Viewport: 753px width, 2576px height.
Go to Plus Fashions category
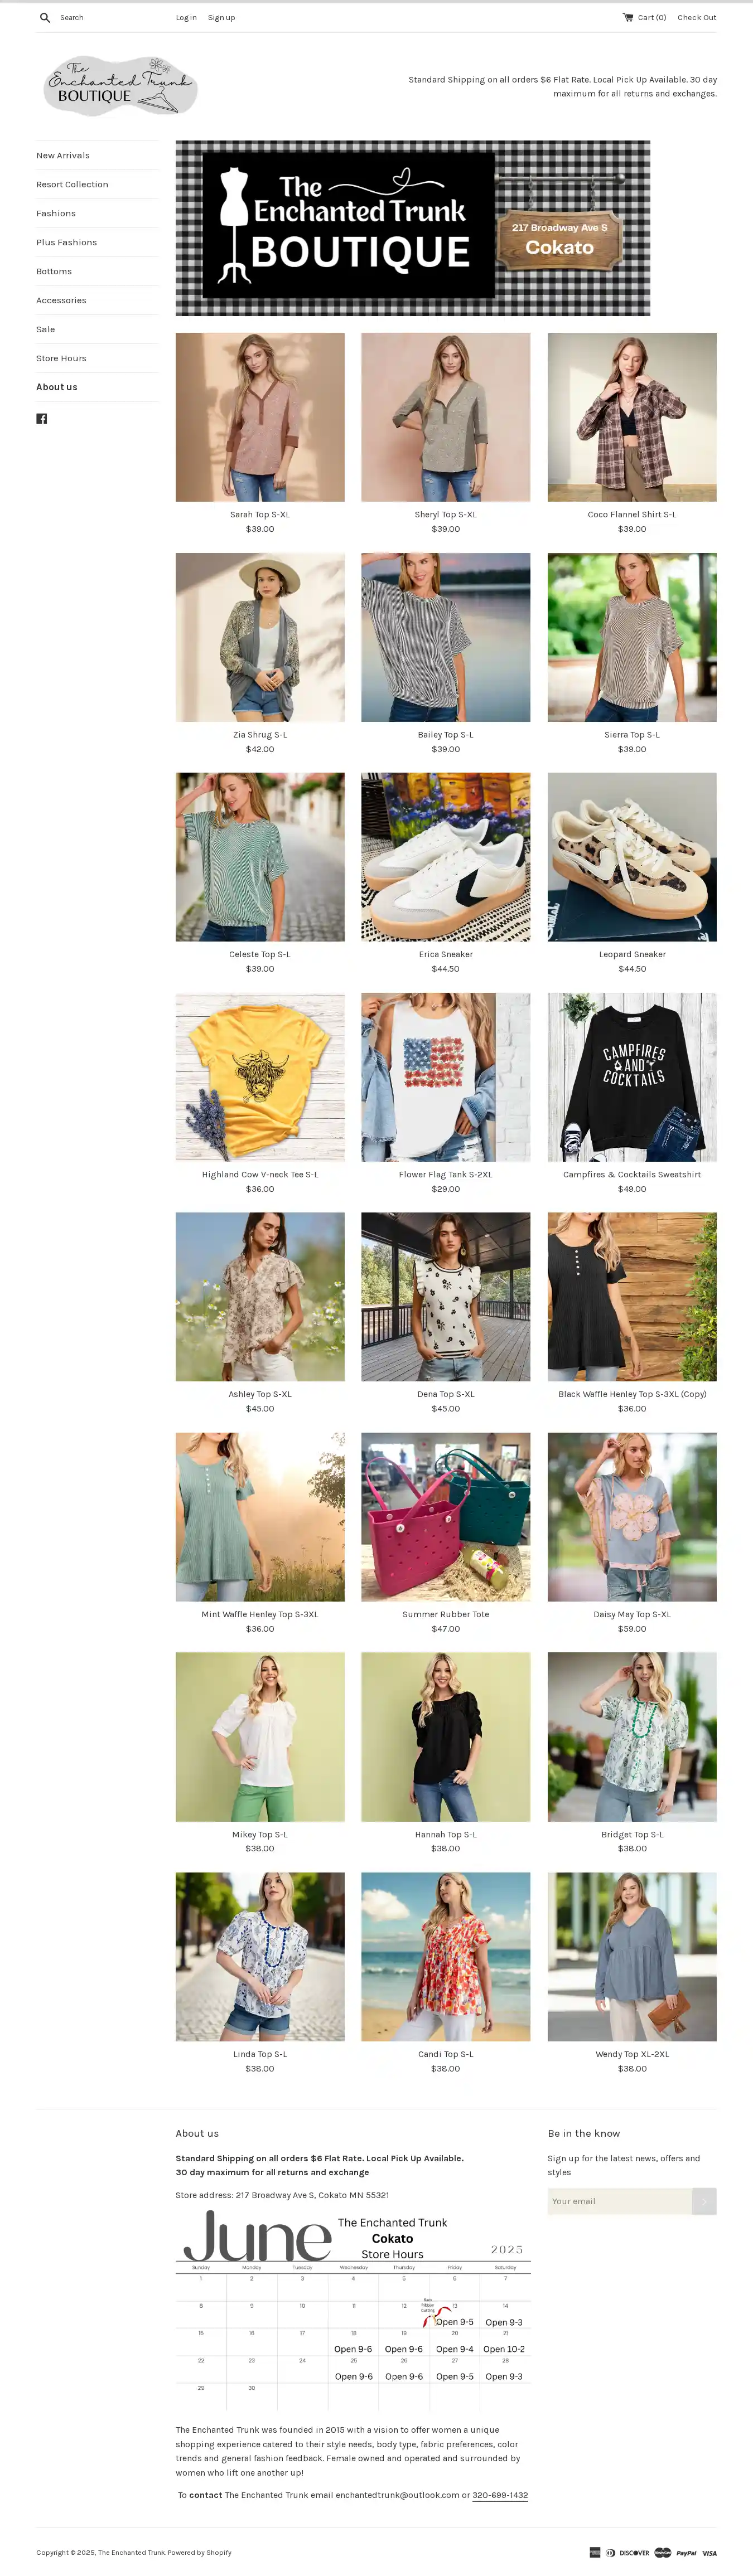click(67, 243)
